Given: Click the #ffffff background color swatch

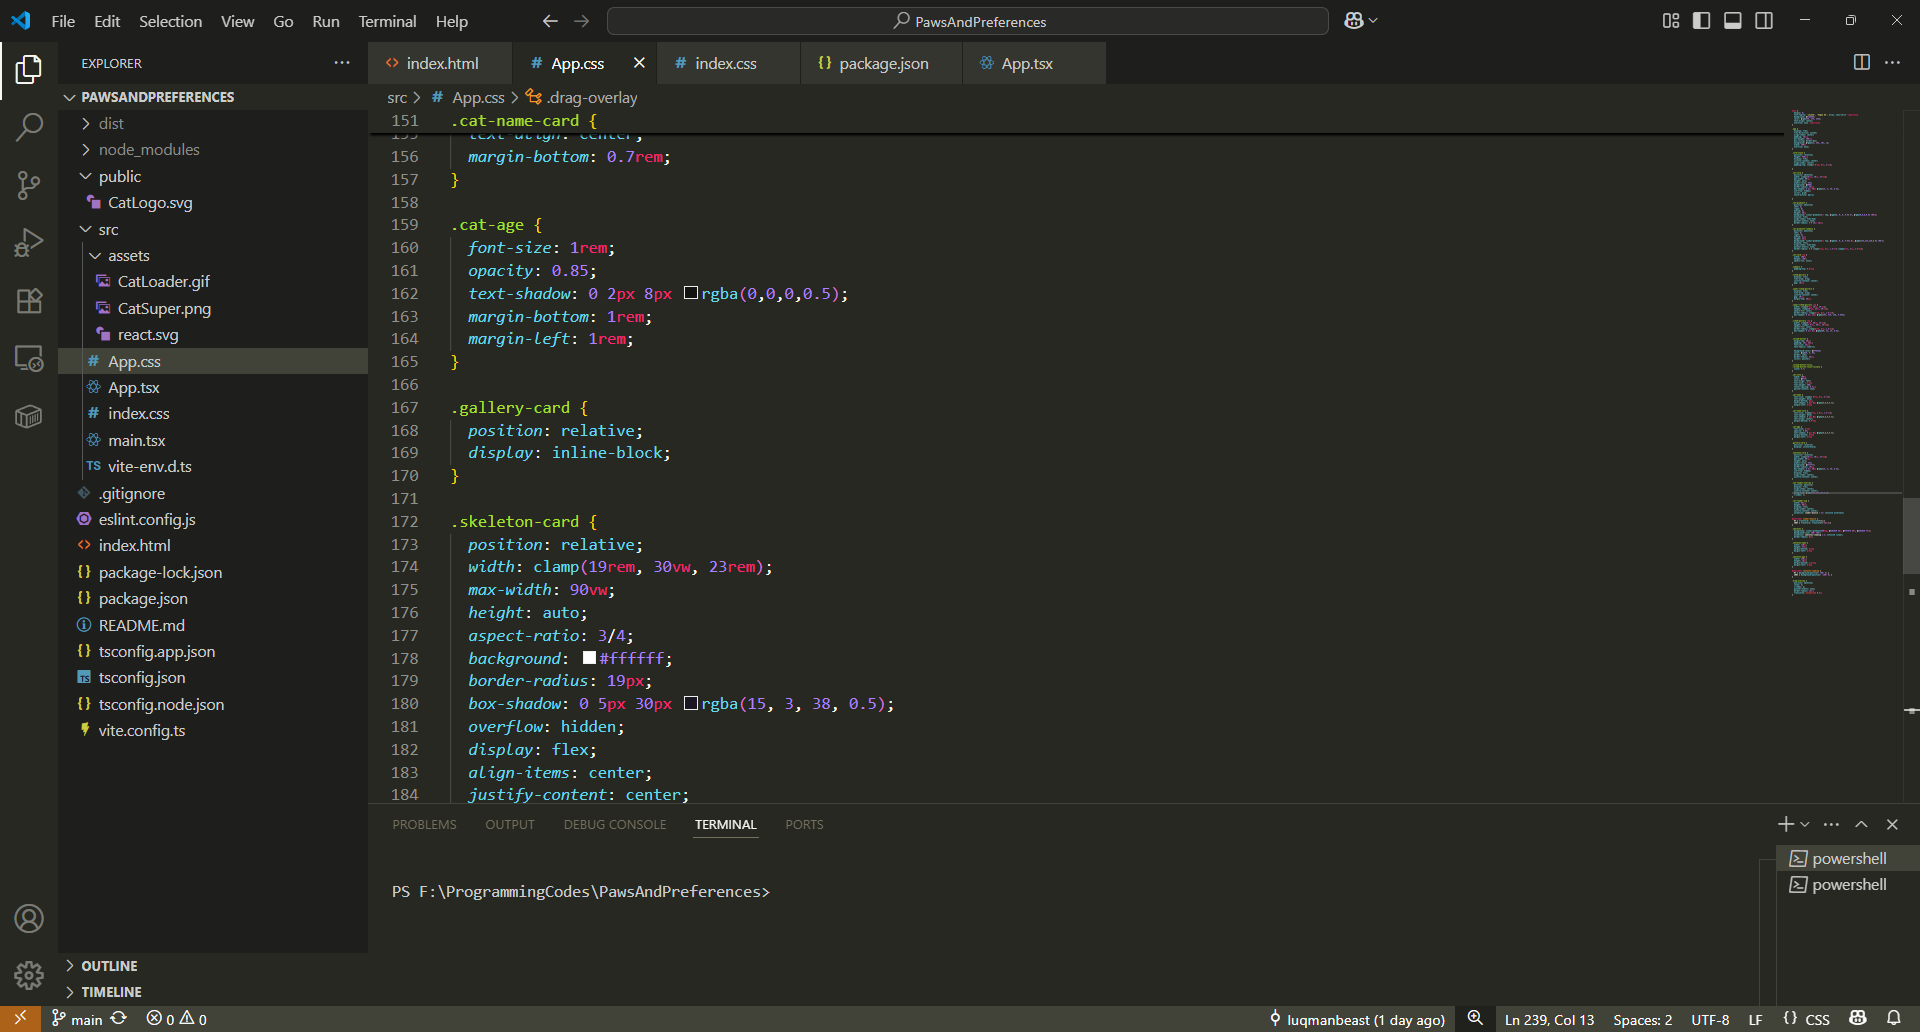Looking at the screenshot, I should coord(589,658).
